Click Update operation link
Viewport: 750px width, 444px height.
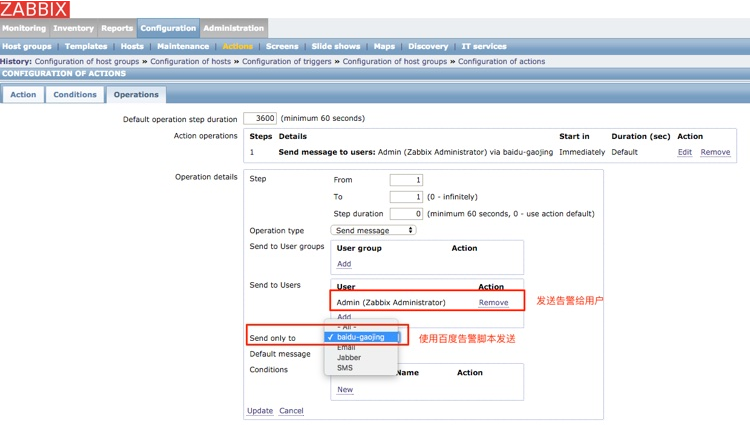click(260, 411)
